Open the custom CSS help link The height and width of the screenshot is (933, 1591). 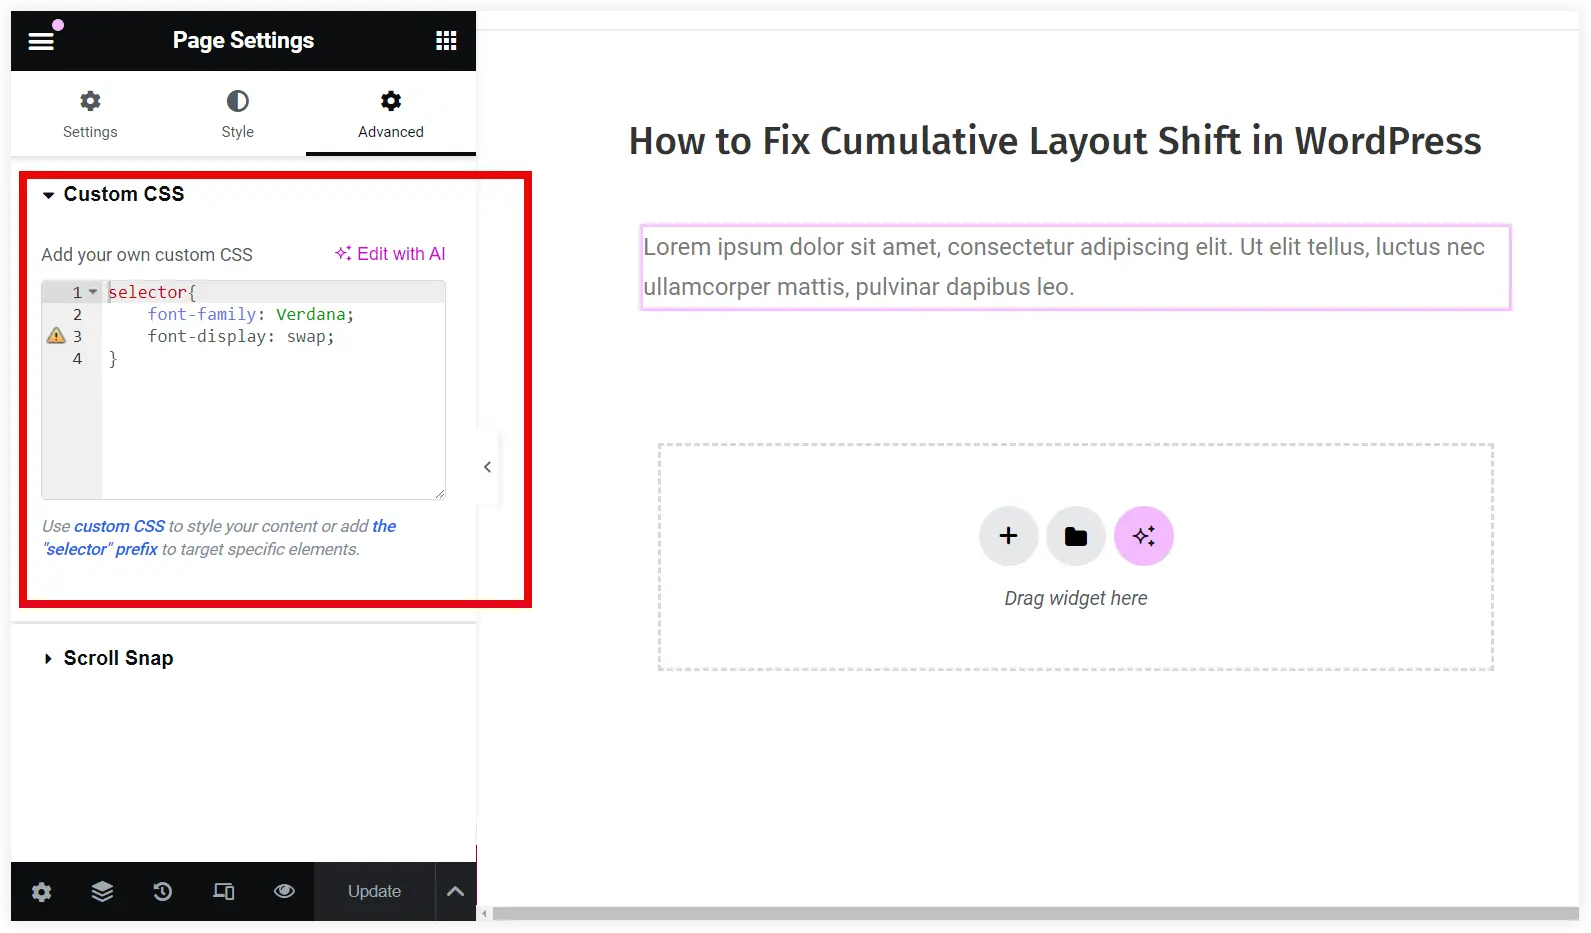[119, 526]
